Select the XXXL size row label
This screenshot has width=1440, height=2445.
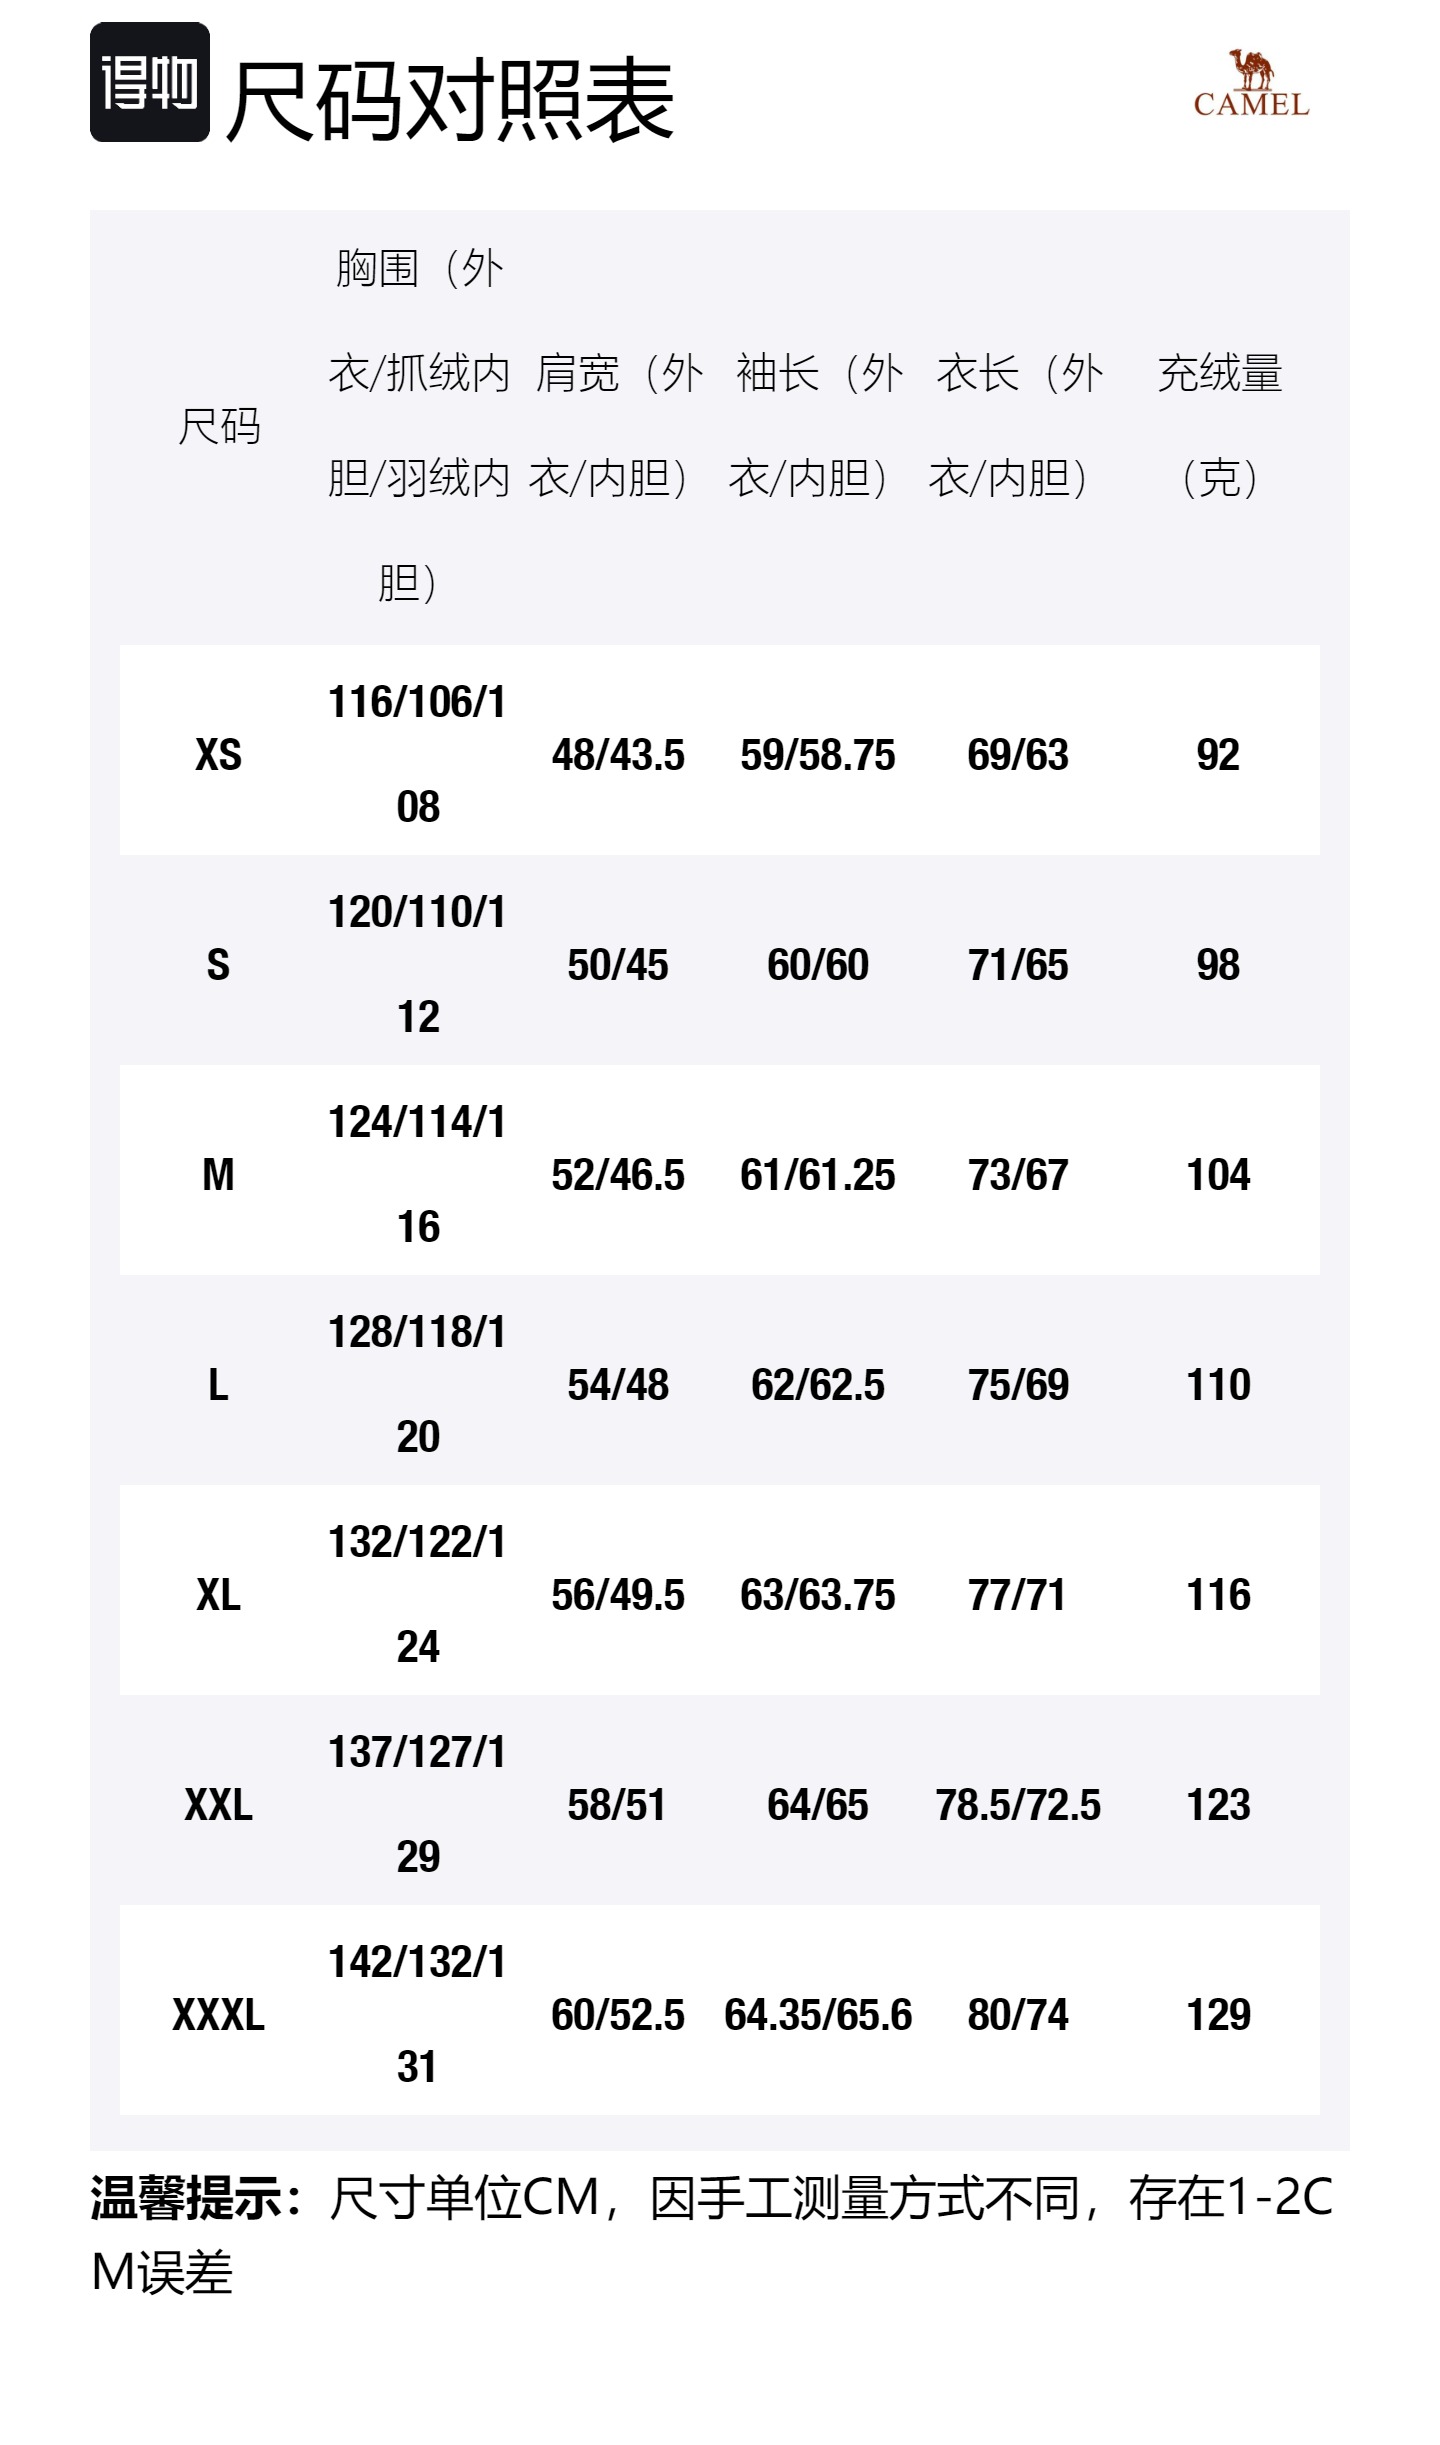tap(219, 2015)
